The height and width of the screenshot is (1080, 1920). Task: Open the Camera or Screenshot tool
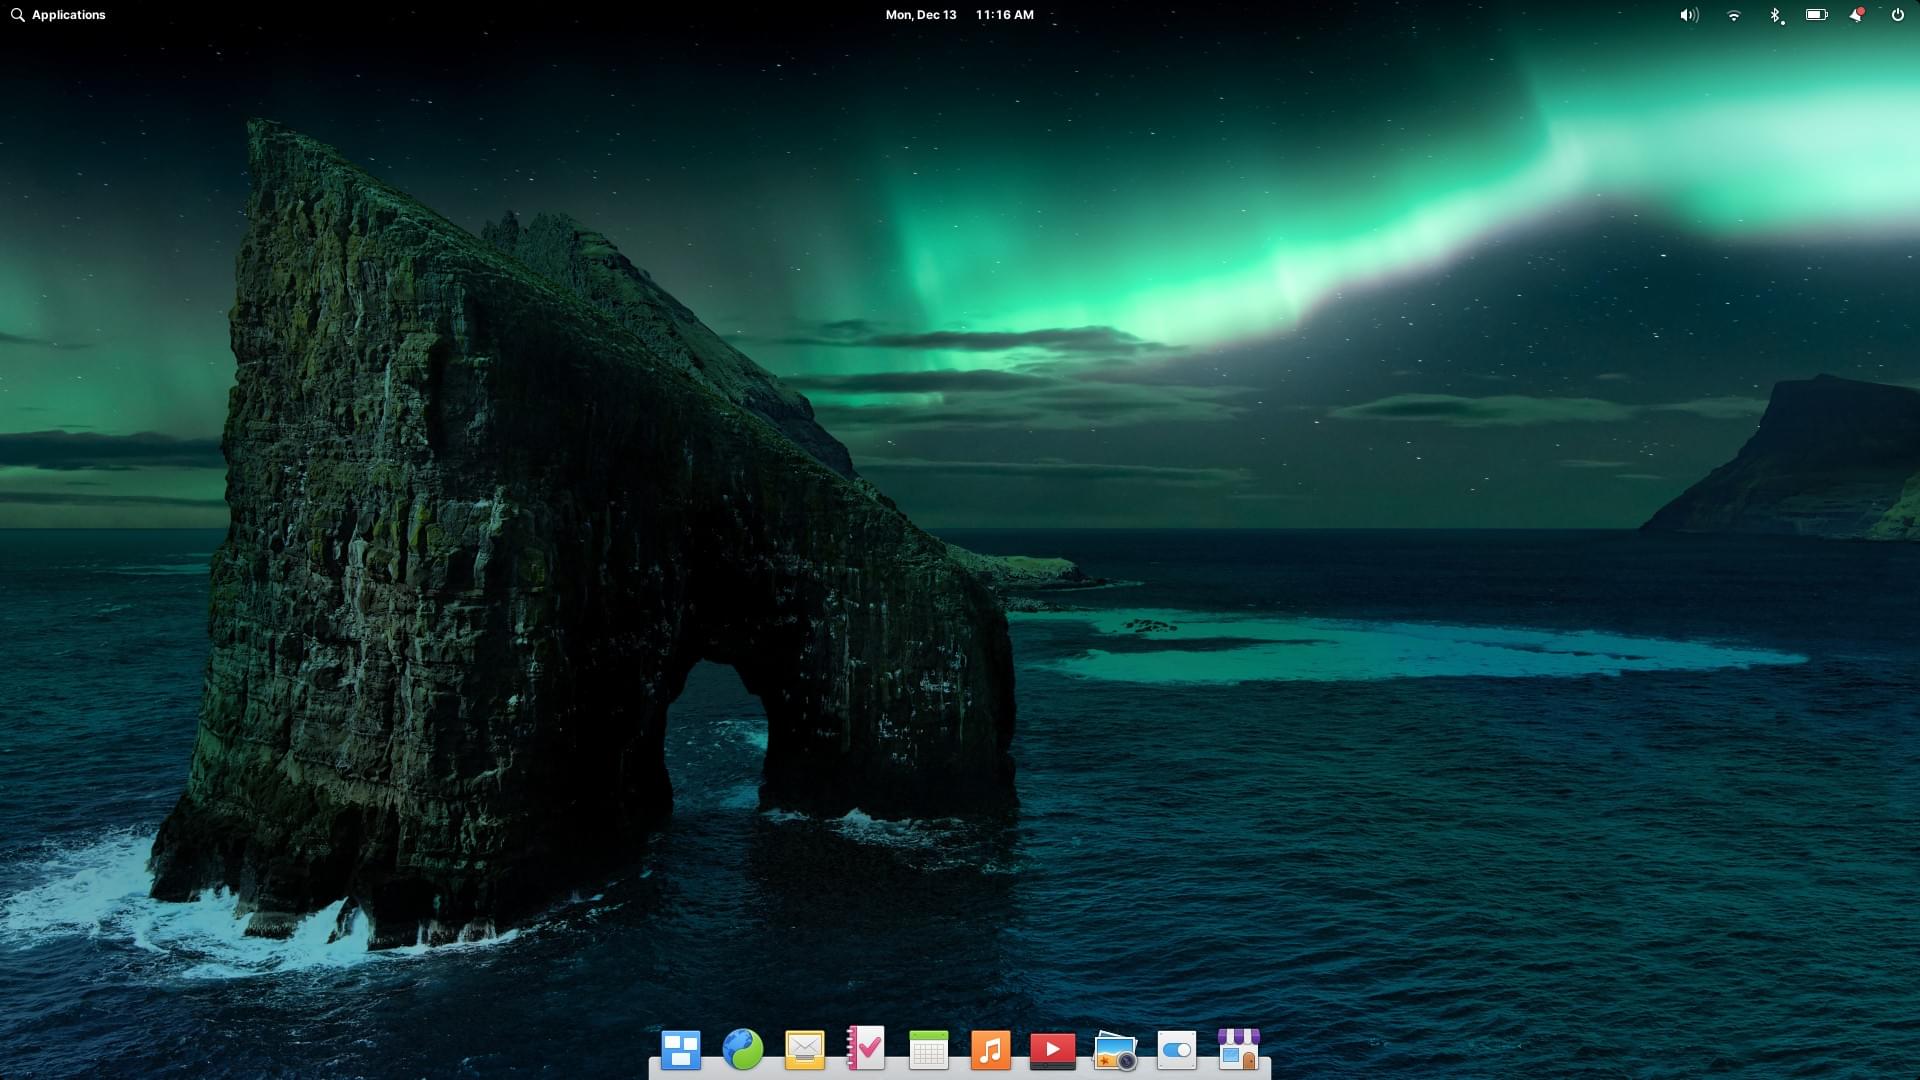(1114, 1050)
